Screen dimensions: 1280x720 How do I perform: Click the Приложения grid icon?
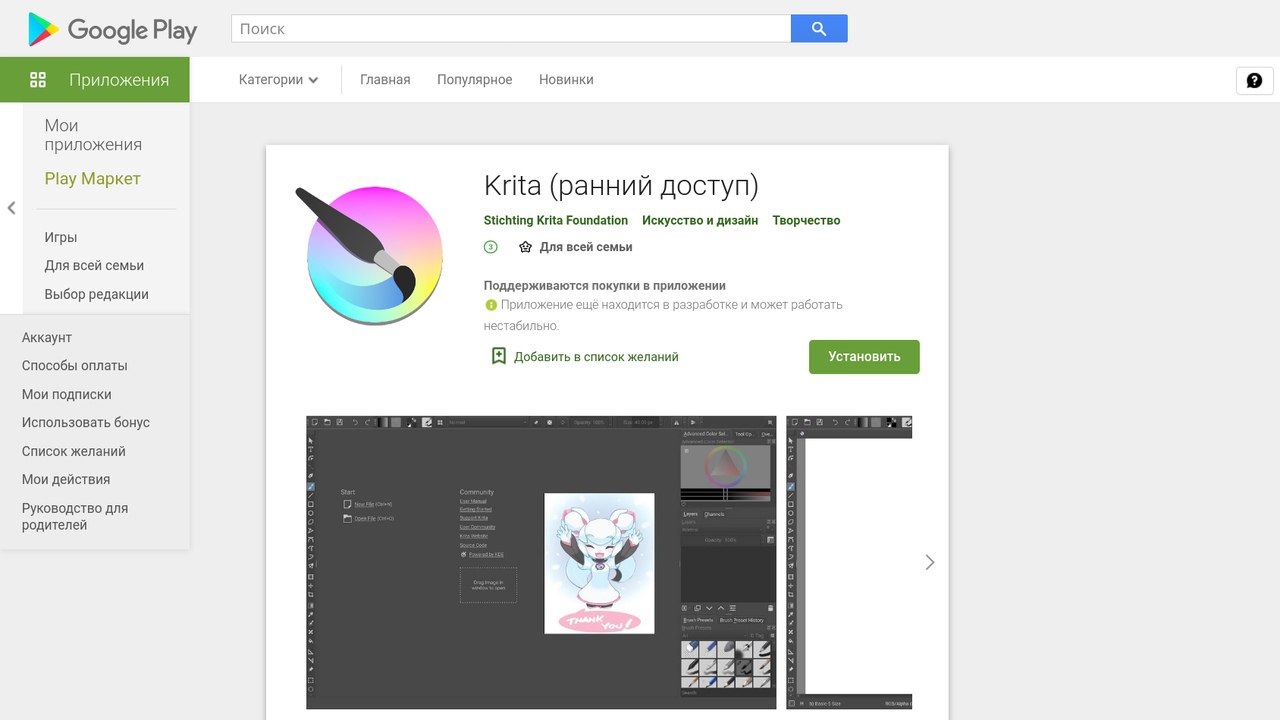coord(38,80)
